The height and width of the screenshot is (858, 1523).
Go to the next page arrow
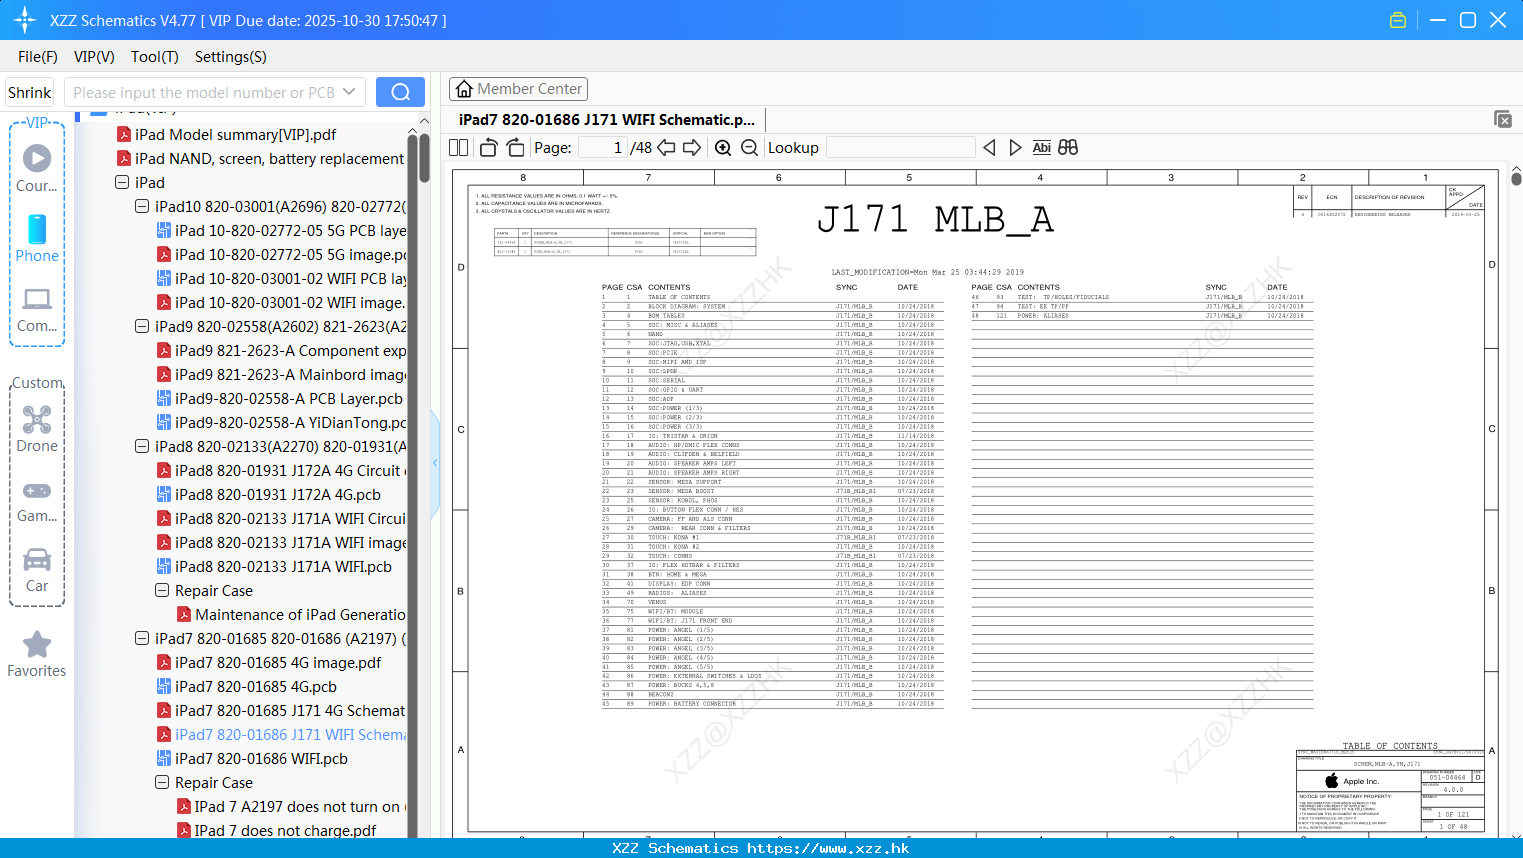coord(692,147)
